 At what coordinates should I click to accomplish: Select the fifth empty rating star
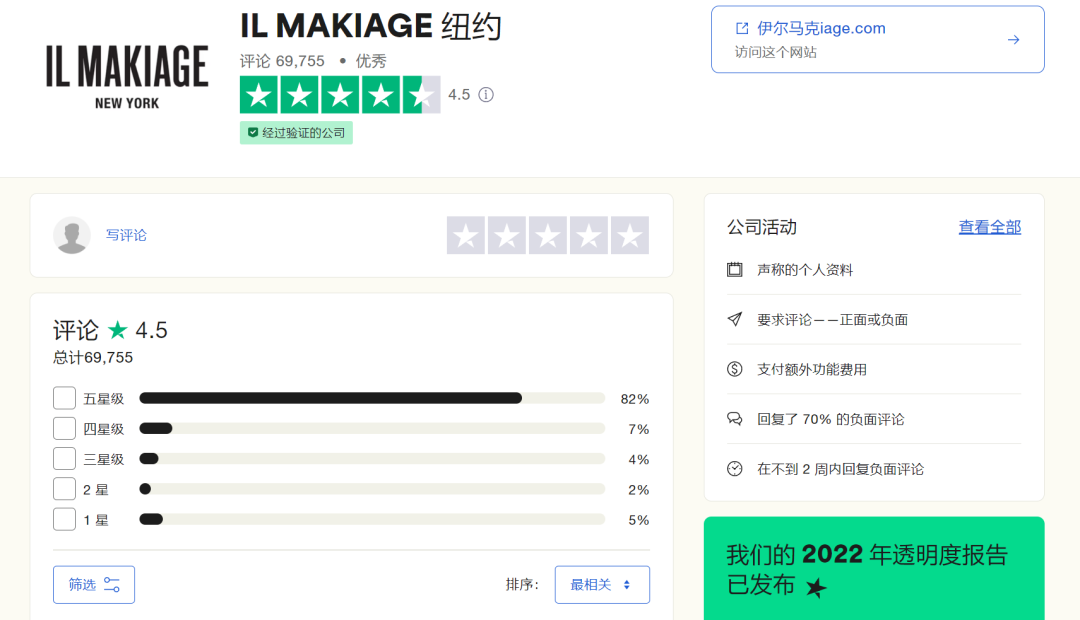click(630, 235)
